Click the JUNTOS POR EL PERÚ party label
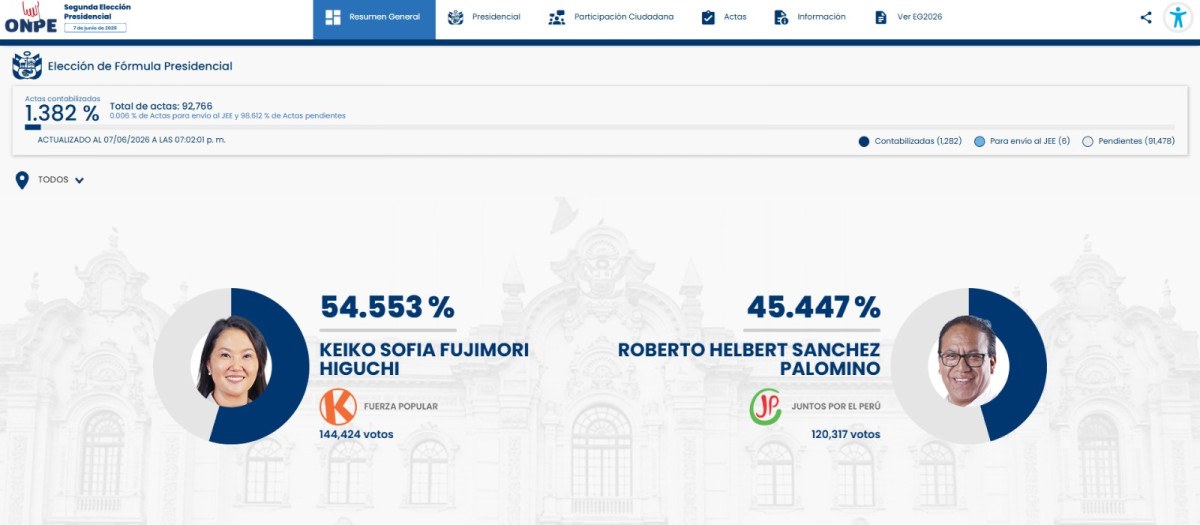Image resolution: width=1200 pixels, height=525 pixels. tap(836, 407)
